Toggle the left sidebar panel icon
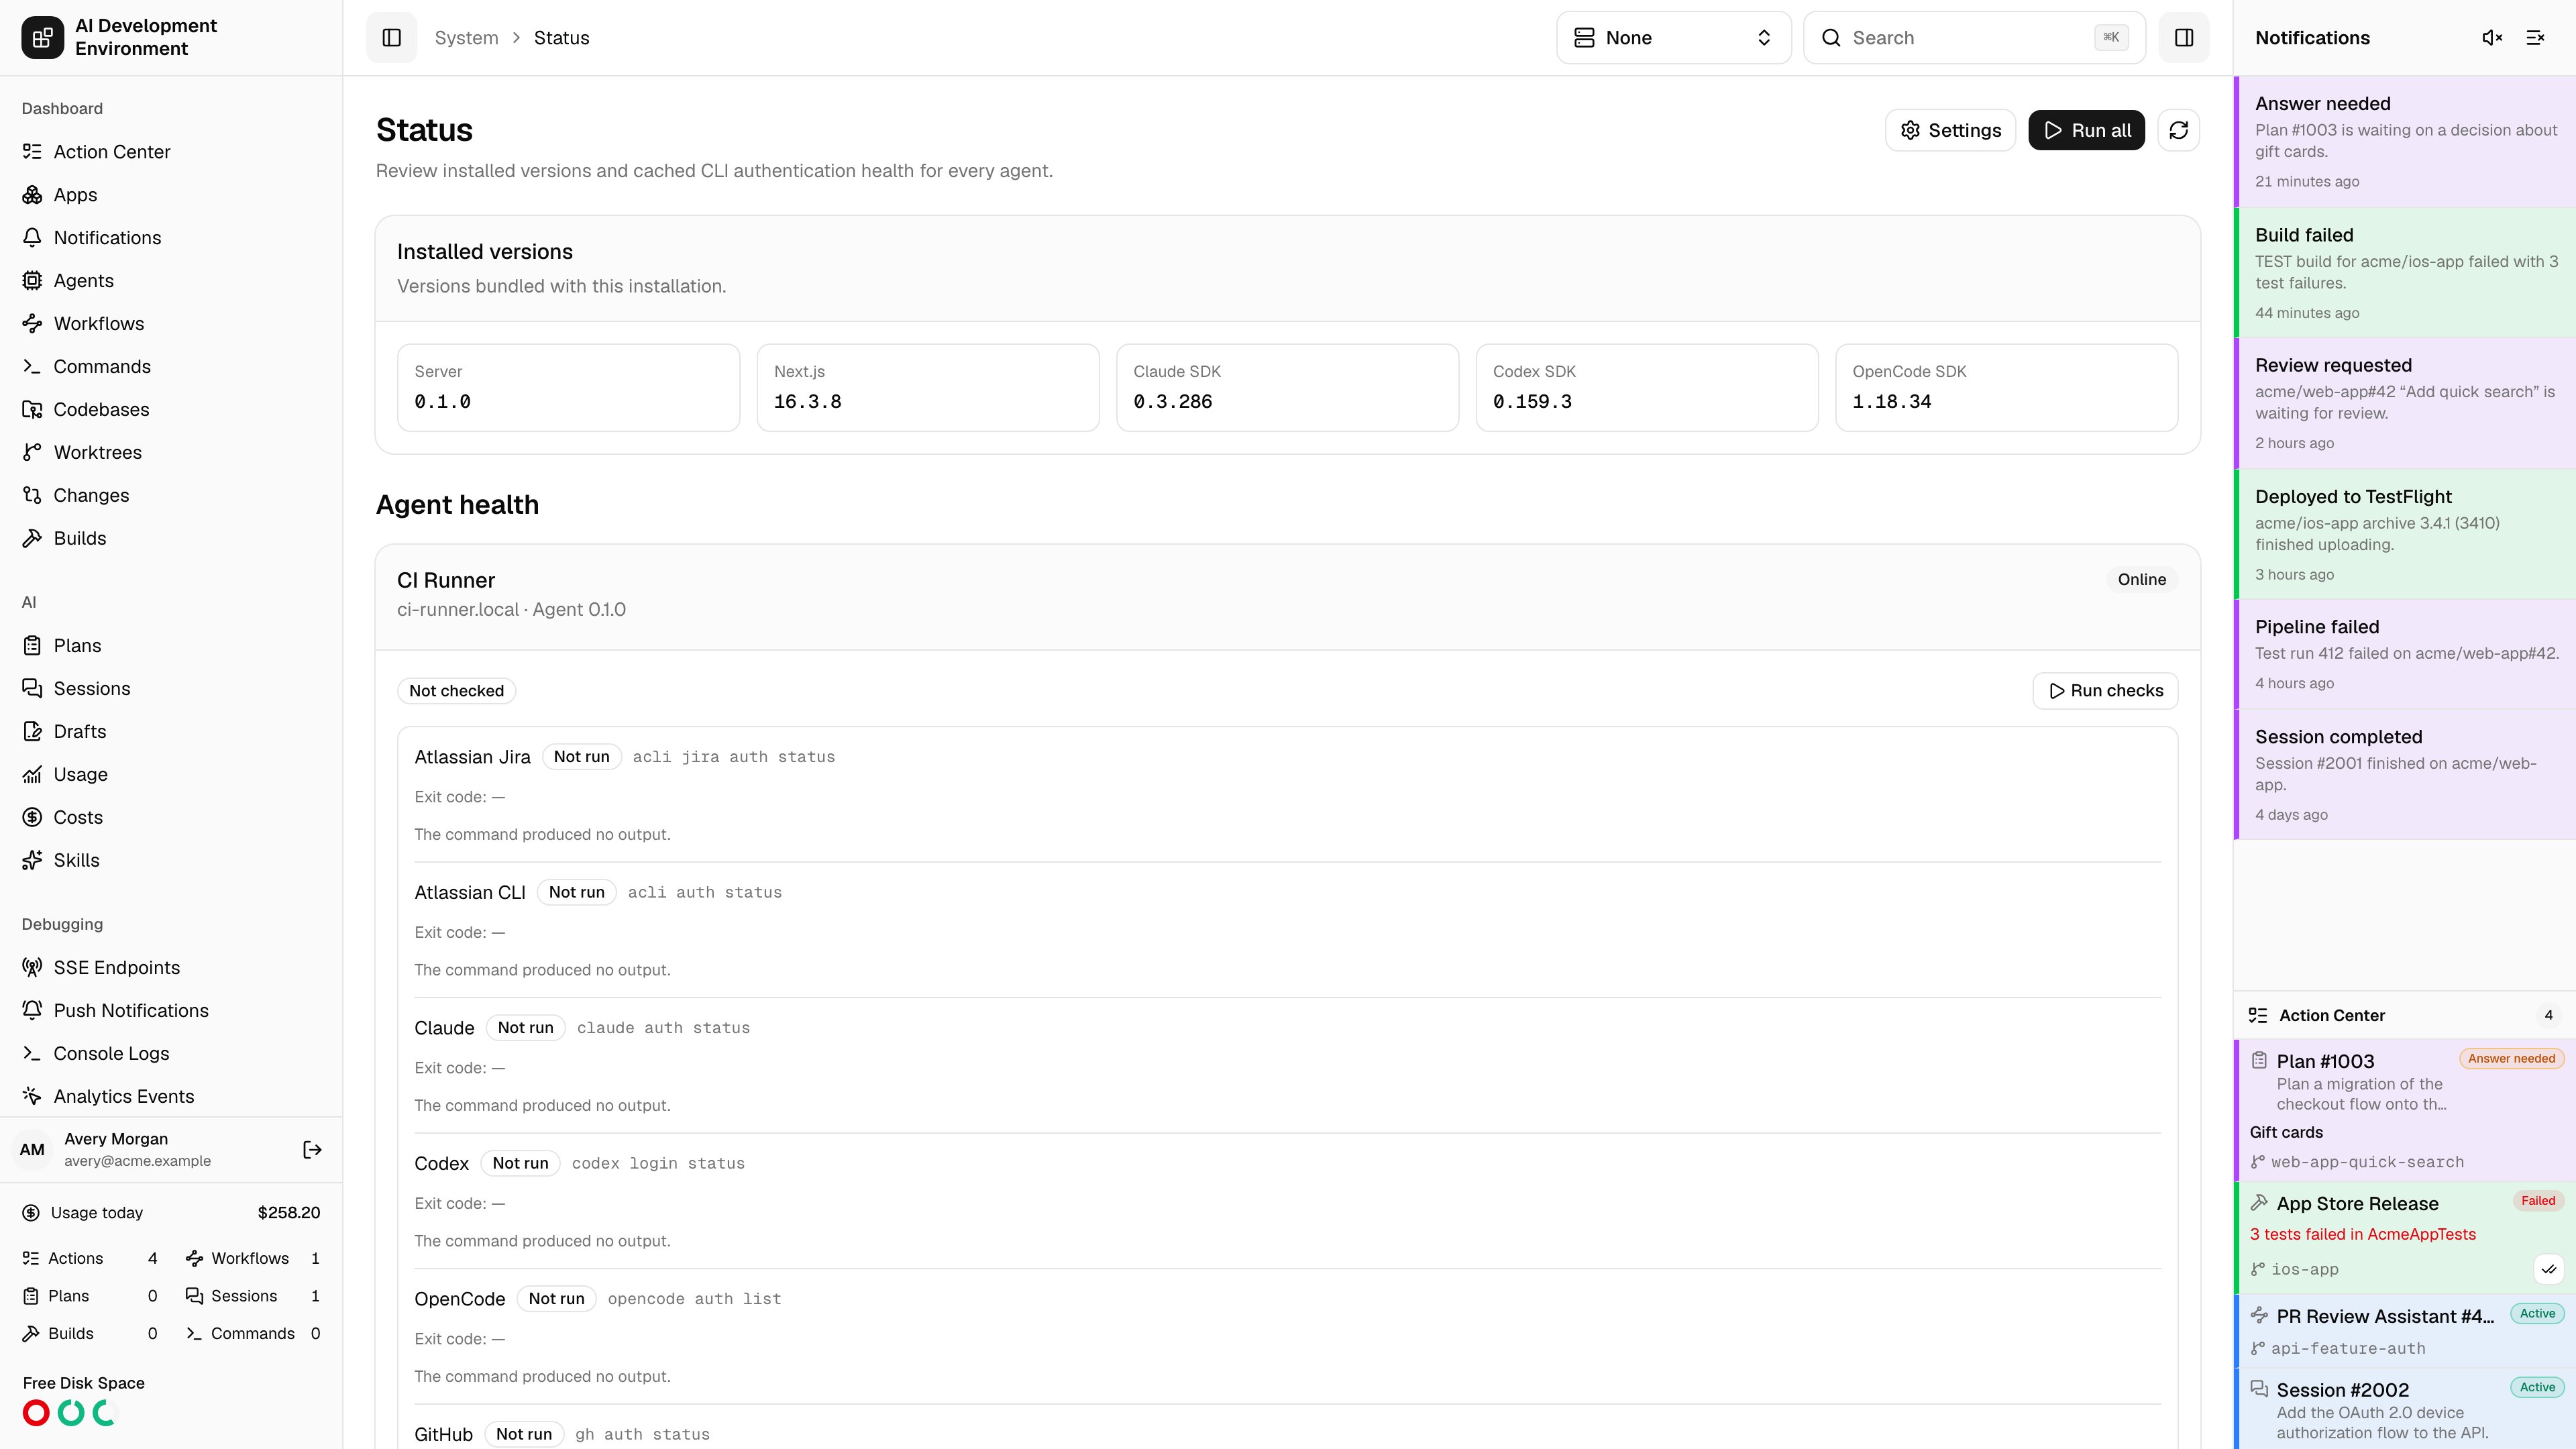2576x1449 pixels. (x=391, y=38)
